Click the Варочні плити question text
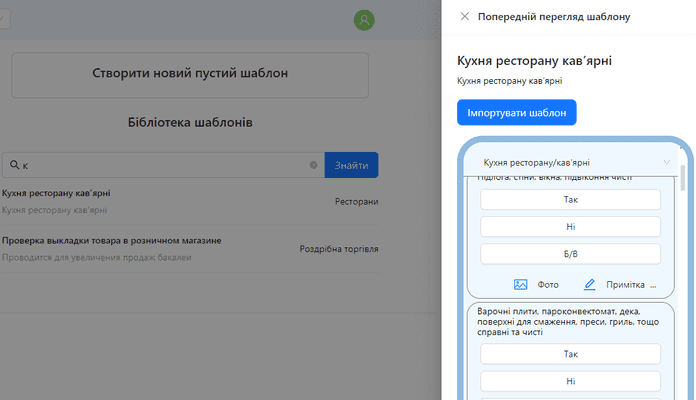 pos(568,321)
